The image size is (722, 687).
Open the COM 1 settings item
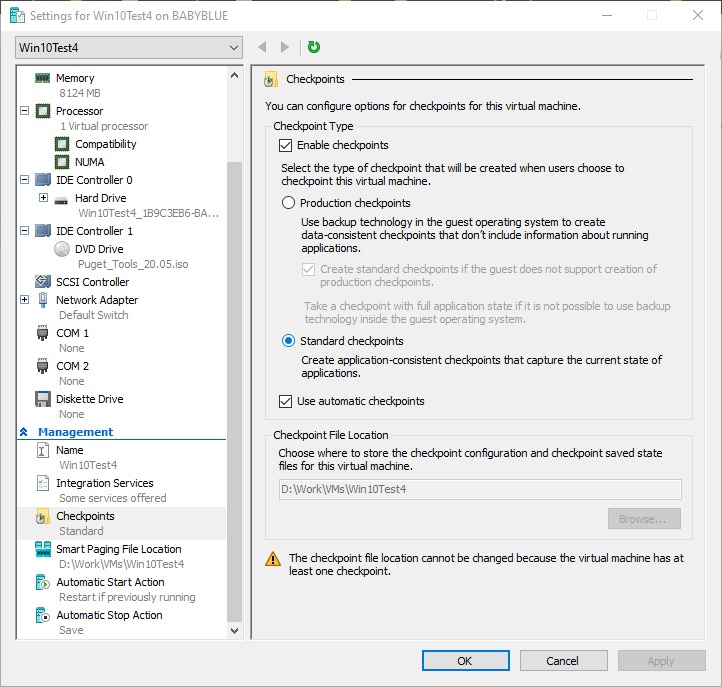click(x=72, y=333)
